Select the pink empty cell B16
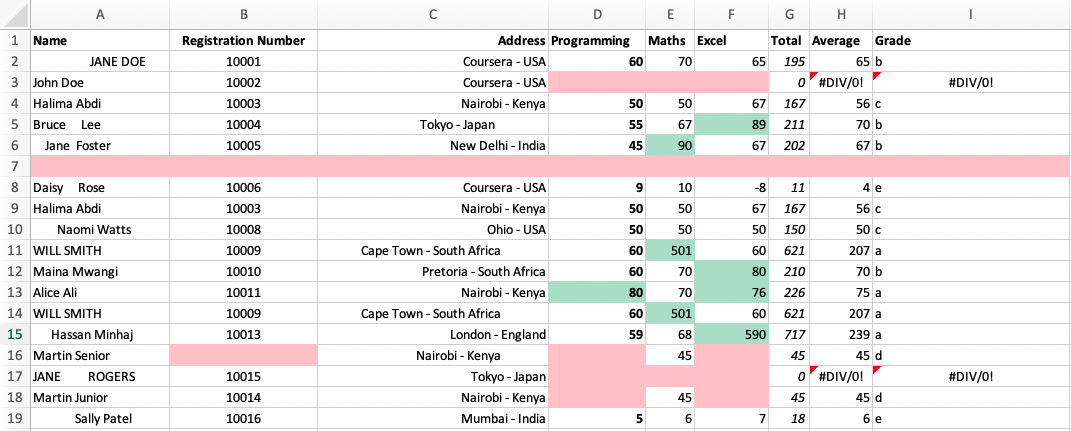The height and width of the screenshot is (431, 1071). pos(243,355)
